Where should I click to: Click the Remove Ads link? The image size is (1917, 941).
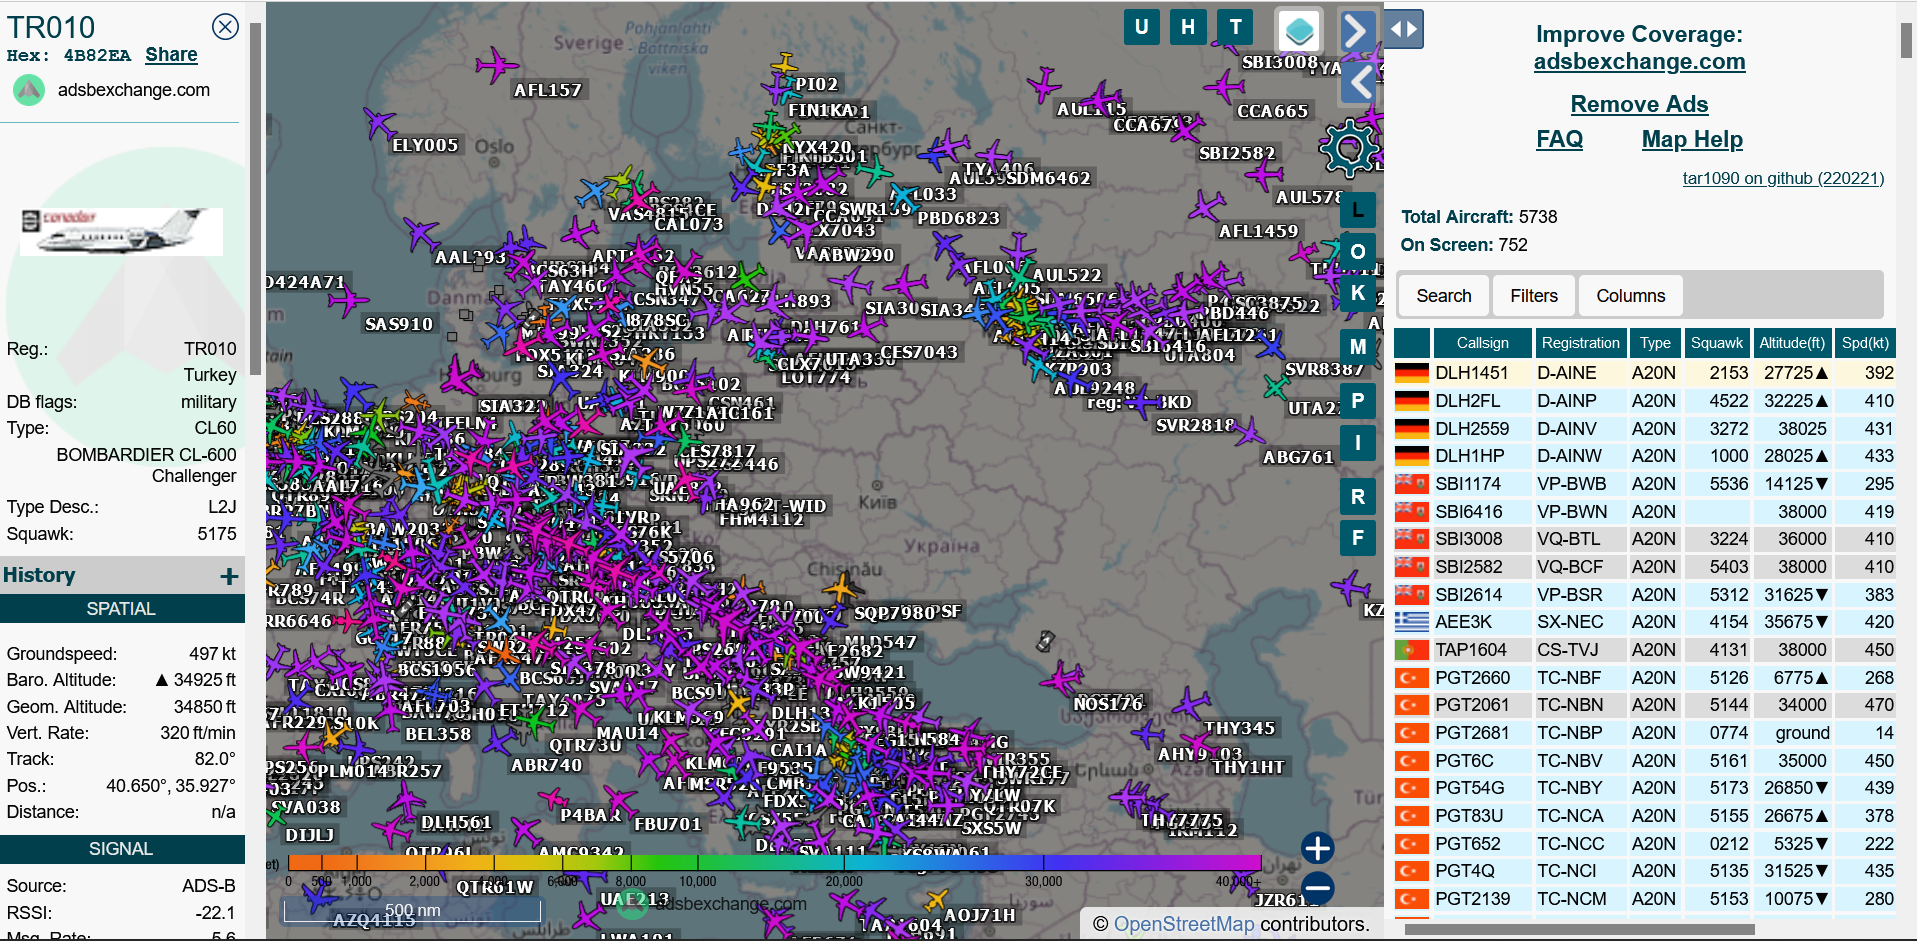pyautogui.click(x=1639, y=104)
